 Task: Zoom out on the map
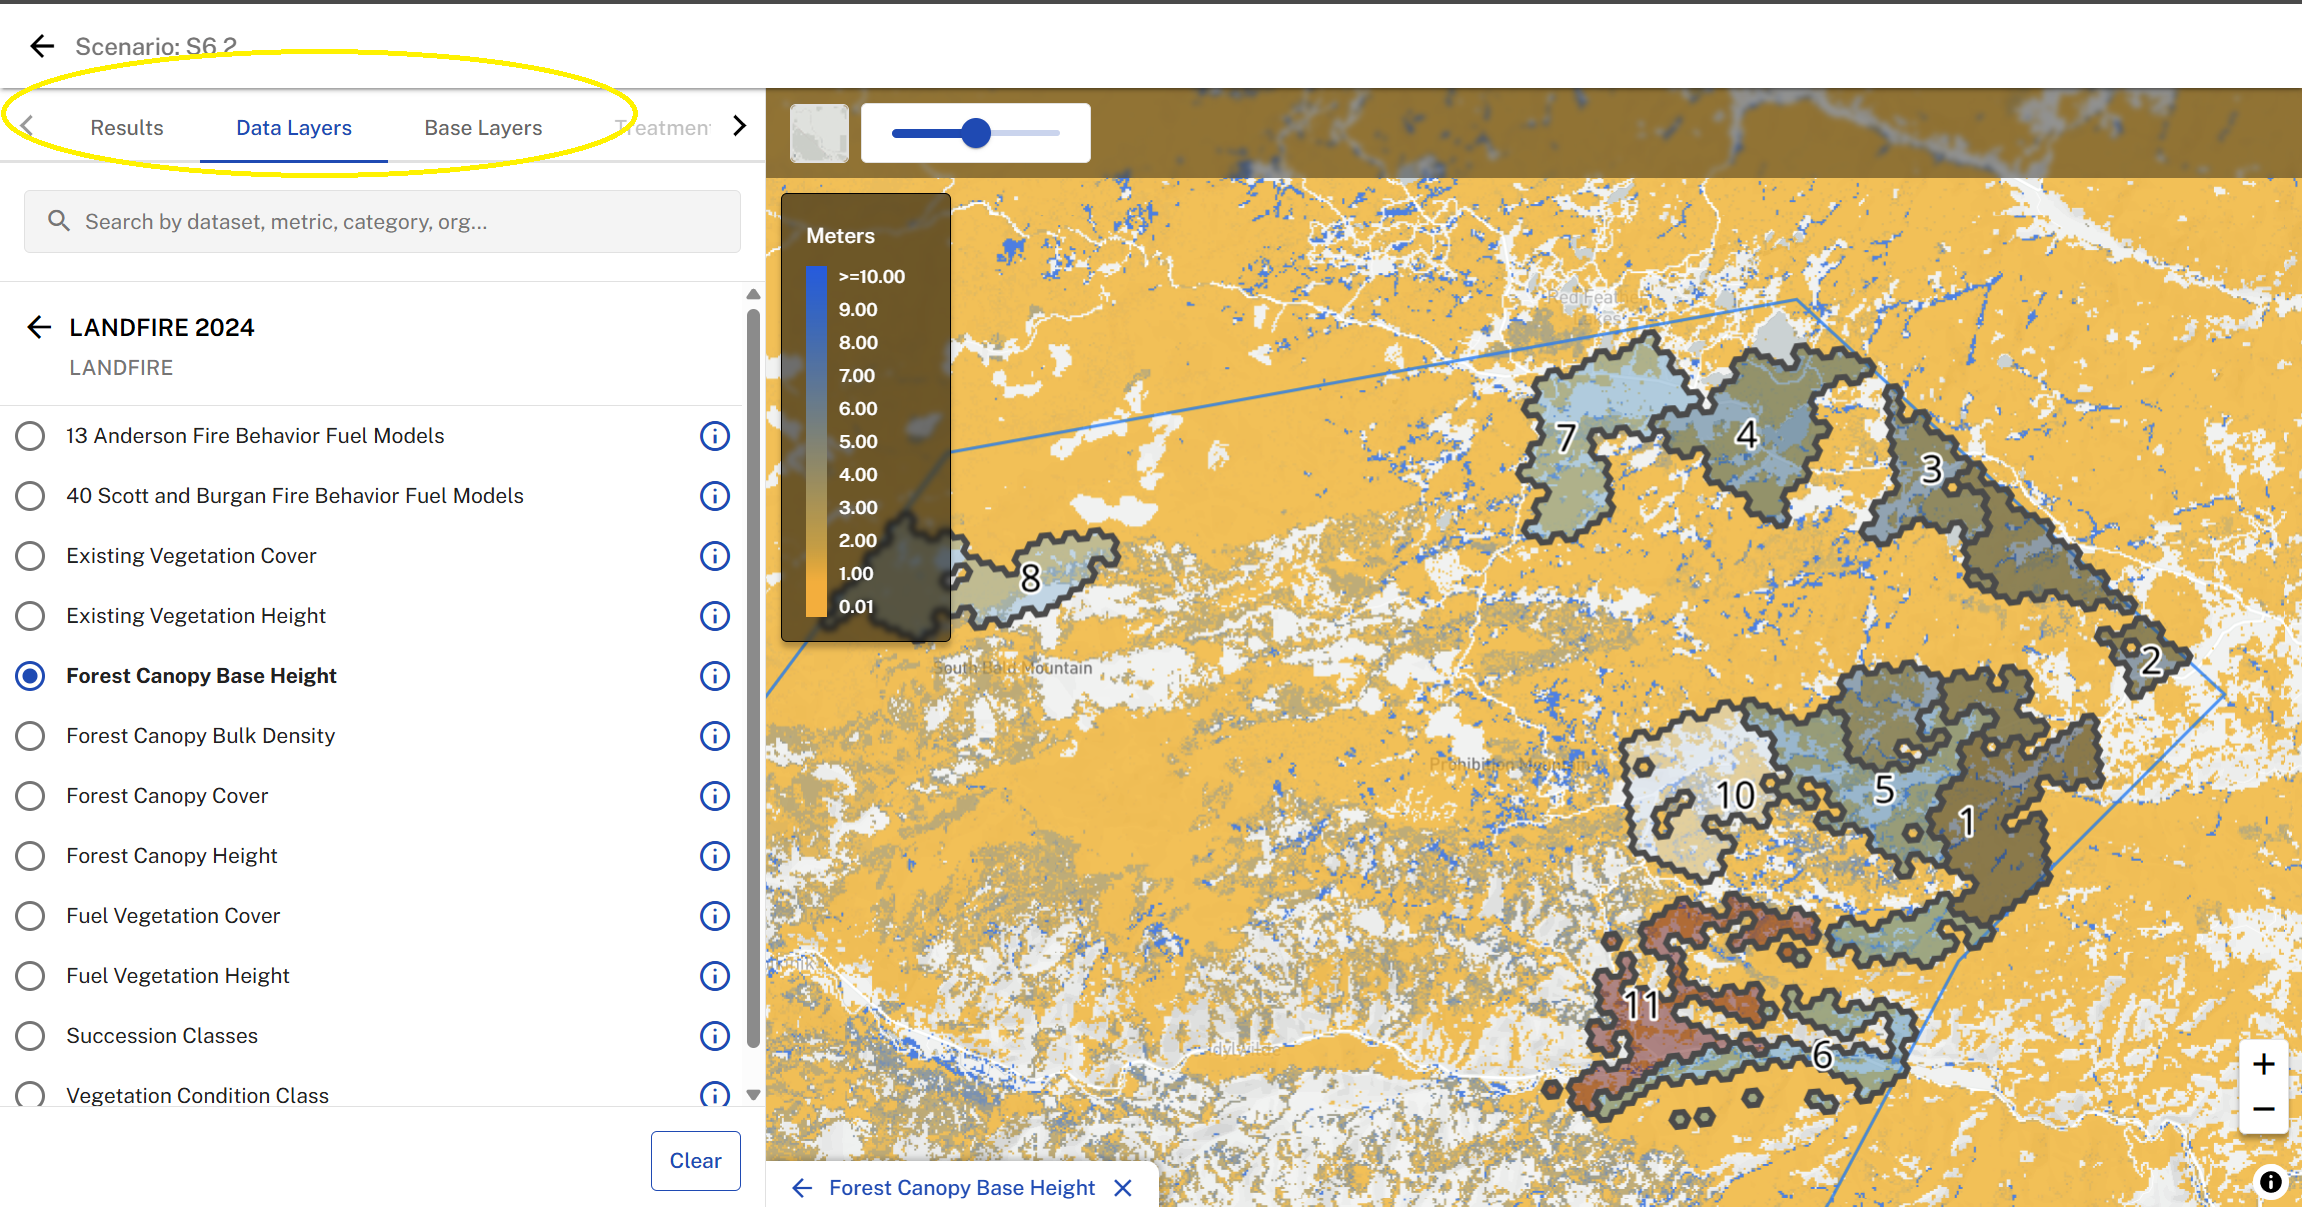2264,1110
